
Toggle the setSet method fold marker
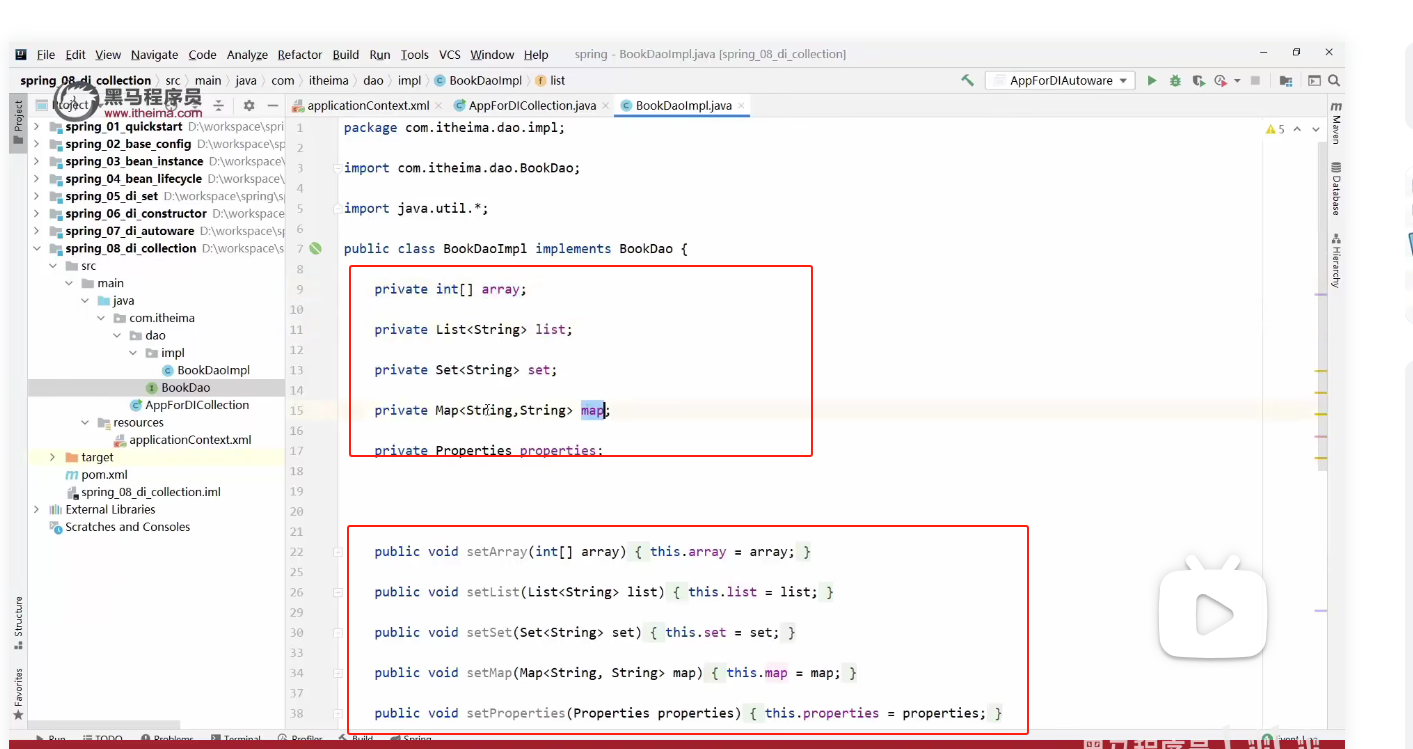337,633
